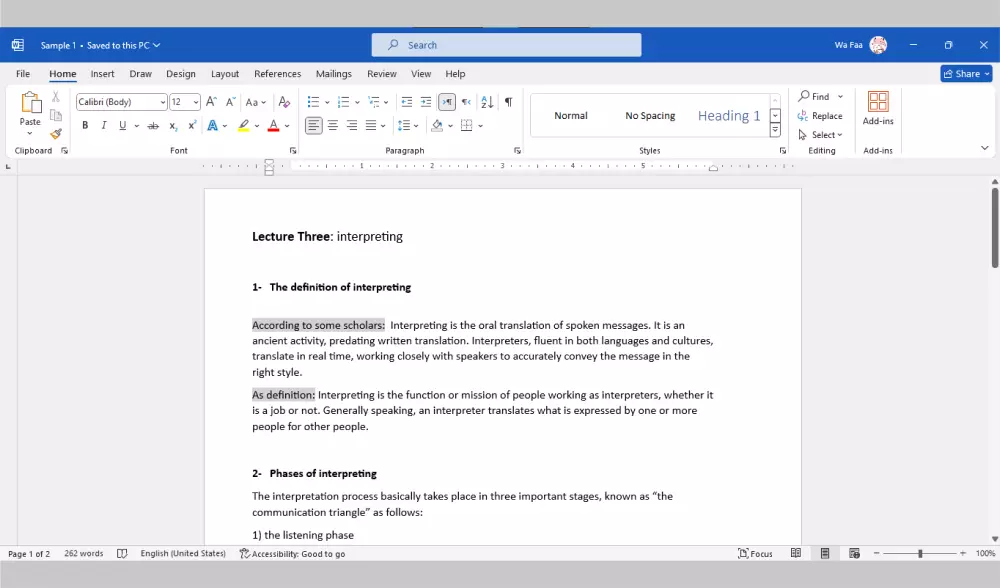This screenshot has height=588, width=1000.
Task: Toggle italic formatting
Action: (x=104, y=126)
